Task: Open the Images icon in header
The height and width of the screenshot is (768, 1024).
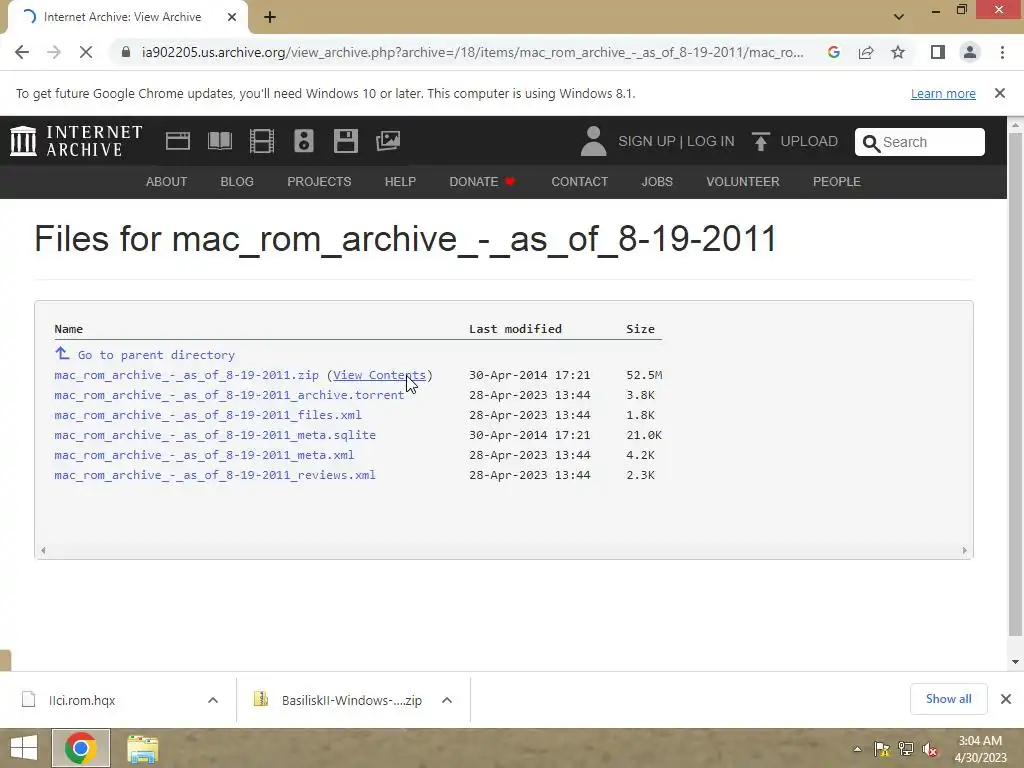Action: tap(388, 141)
